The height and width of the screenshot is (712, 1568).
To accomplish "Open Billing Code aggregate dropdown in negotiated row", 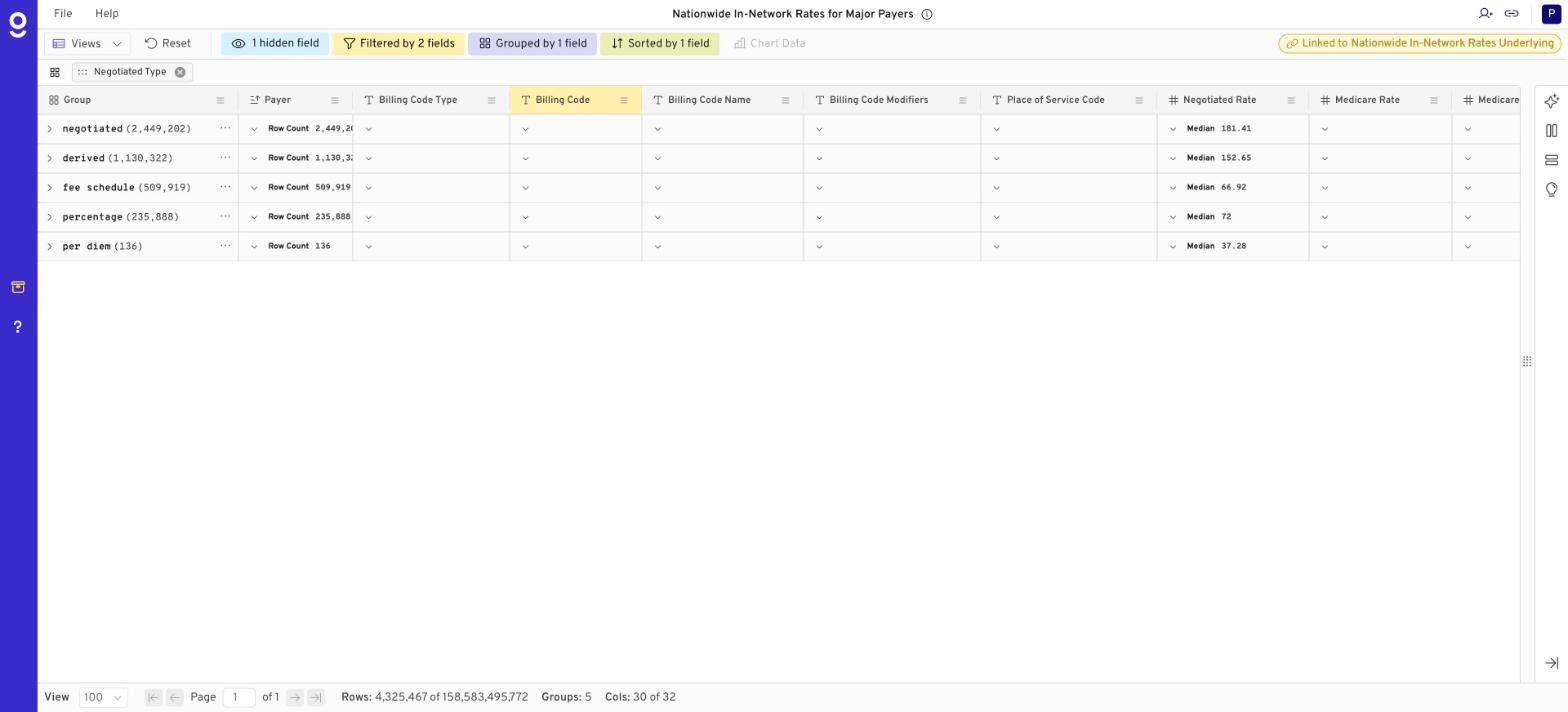I will (525, 129).
